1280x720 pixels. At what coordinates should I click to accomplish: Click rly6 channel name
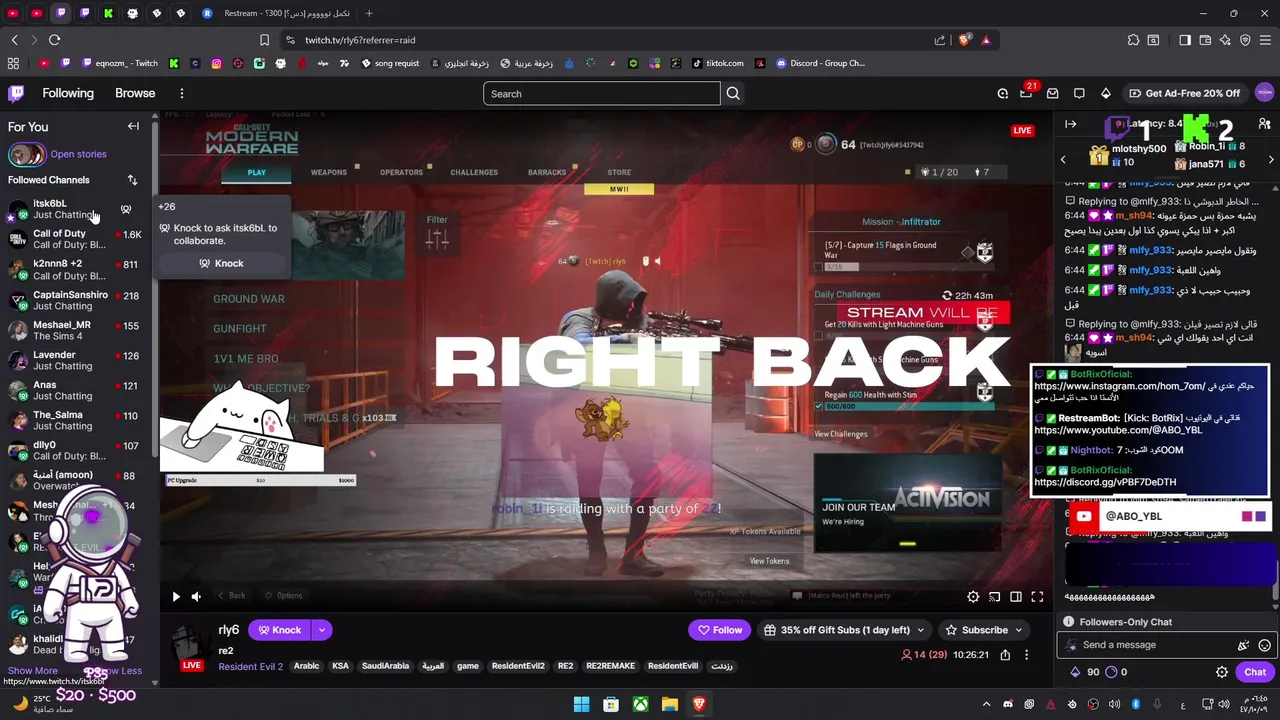229,630
